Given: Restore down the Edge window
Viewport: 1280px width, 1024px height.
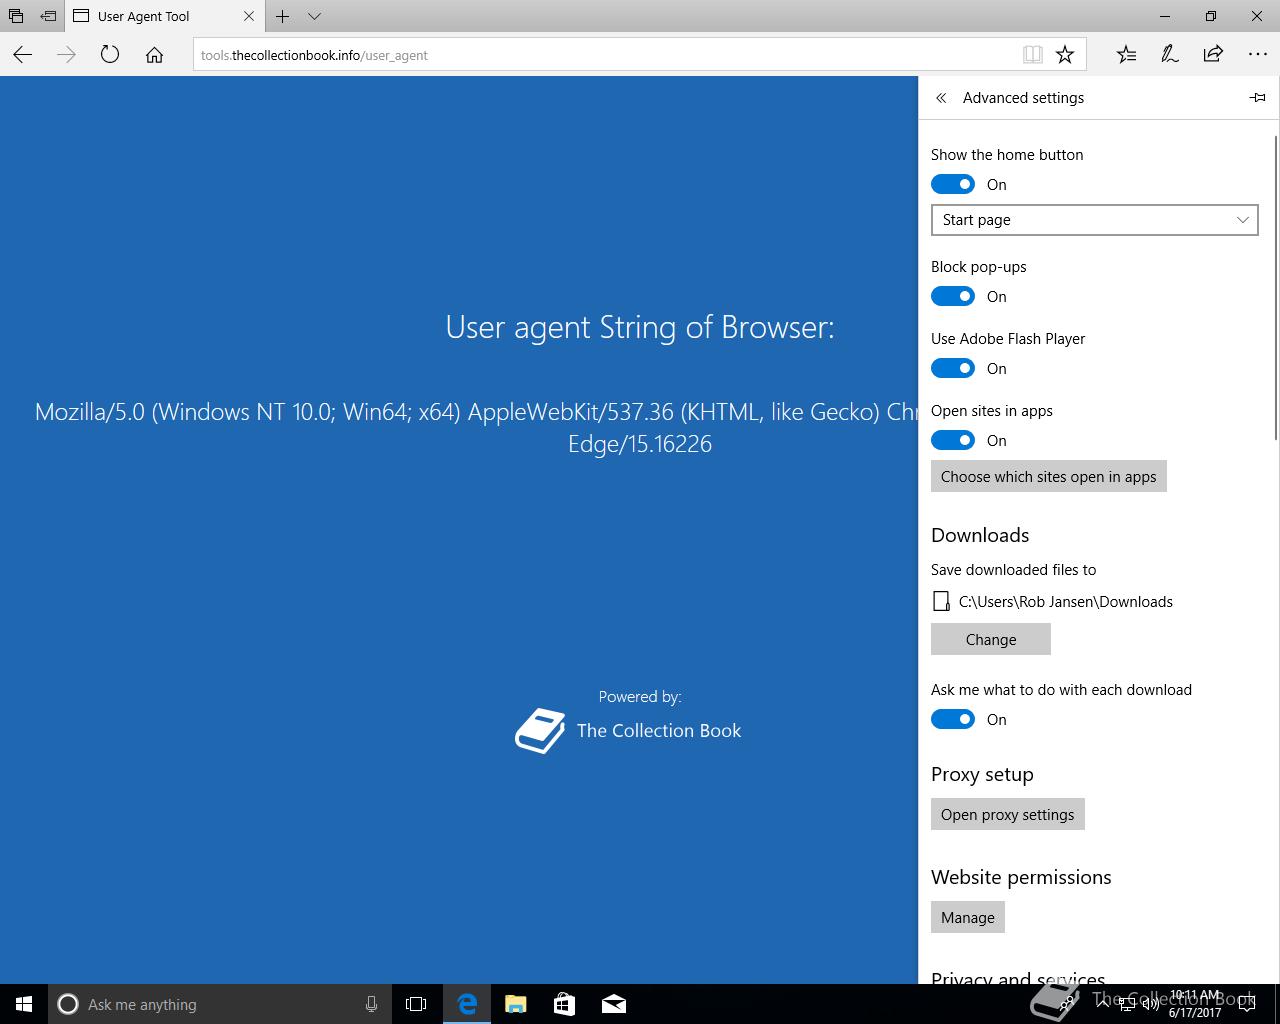Looking at the screenshot, I should pyautogui.click(x=1211, y=16).
